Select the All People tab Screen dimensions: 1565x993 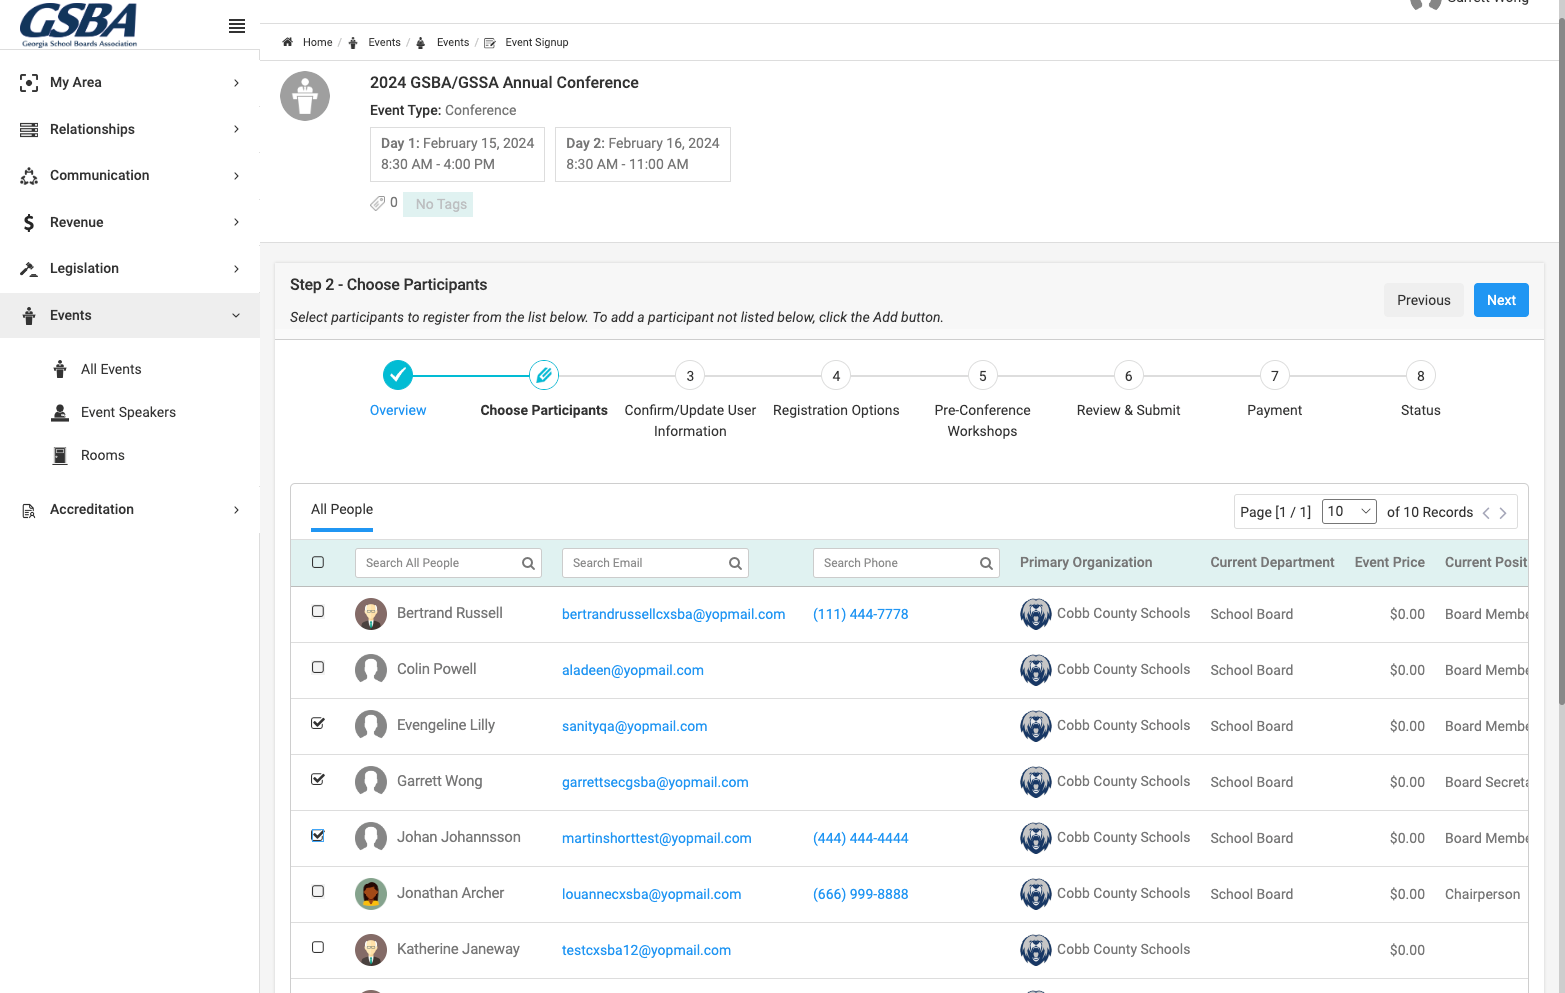pos(342,509)
